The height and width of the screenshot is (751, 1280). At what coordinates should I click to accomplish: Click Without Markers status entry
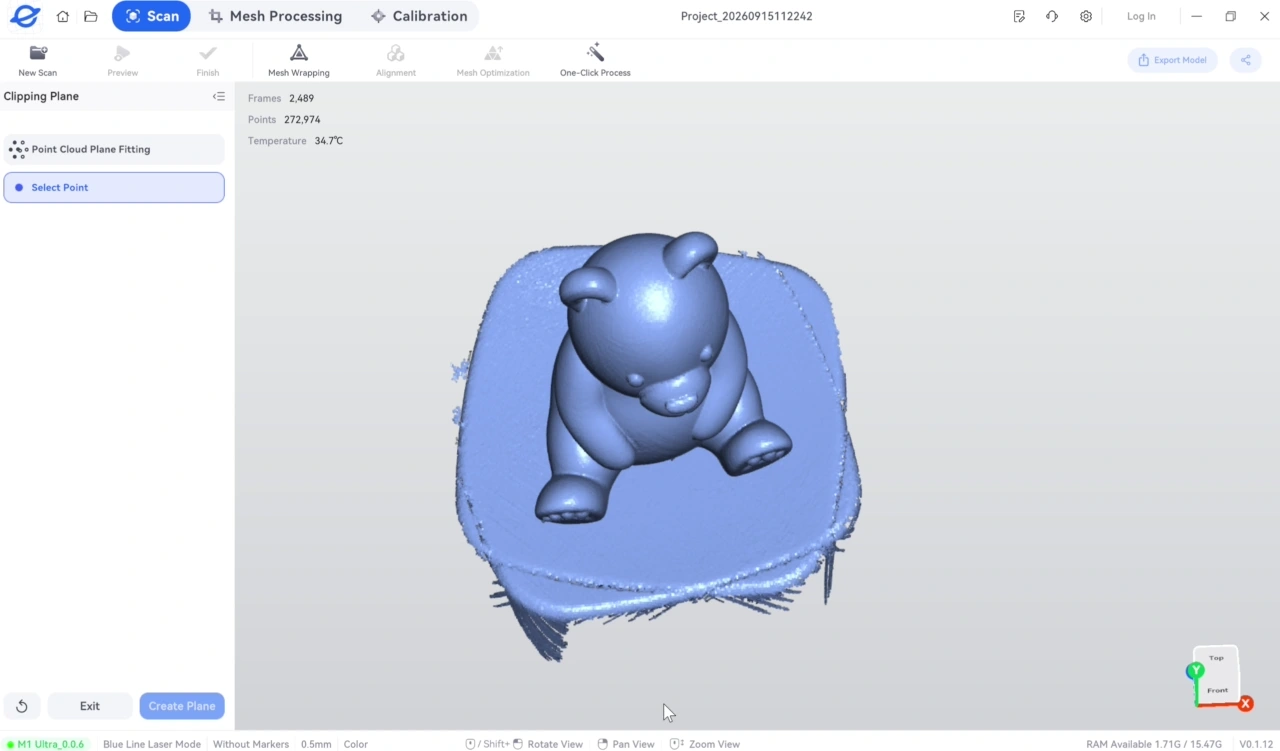click(251, 744)
